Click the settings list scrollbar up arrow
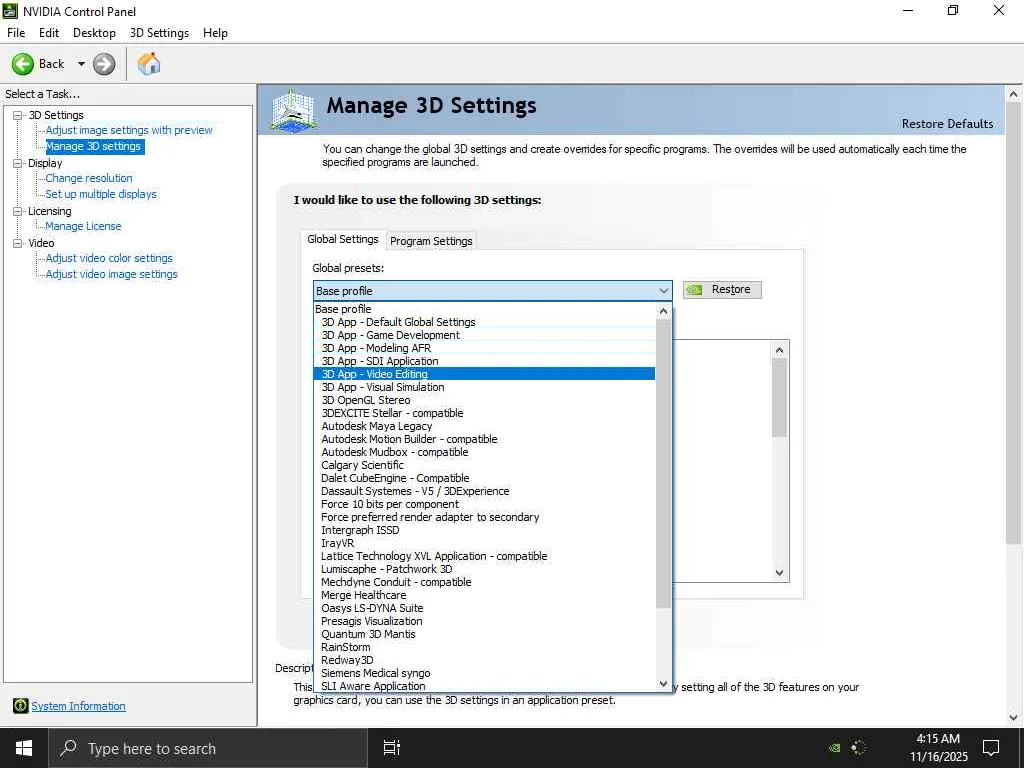The image size is (1024, 768). tap(779, 350)
